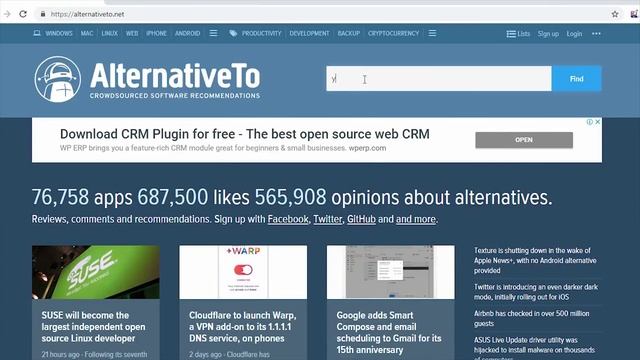The image size is (640, 360).
Task: Click the ad info icon
Action: 589,122
